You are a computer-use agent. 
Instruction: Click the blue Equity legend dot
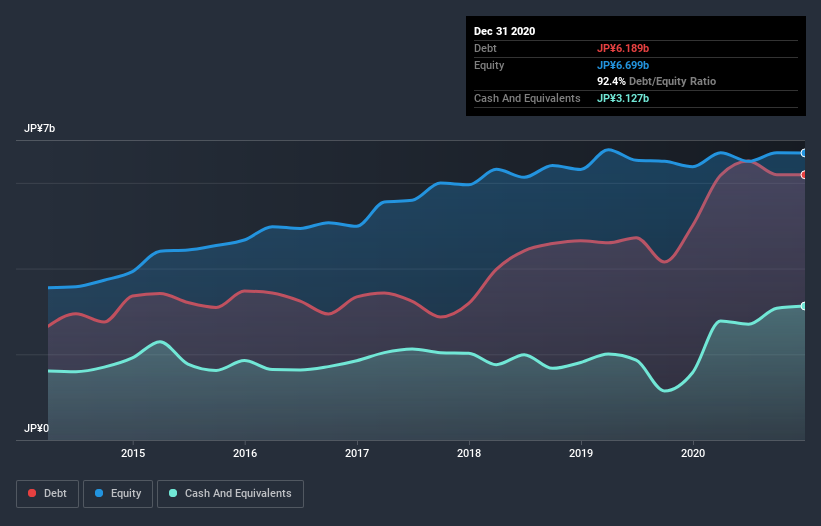pyautogui.click(x=99, y=493)
